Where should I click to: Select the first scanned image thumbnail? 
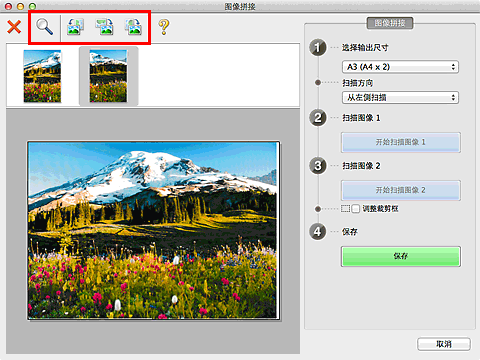(x=42, y=76)
